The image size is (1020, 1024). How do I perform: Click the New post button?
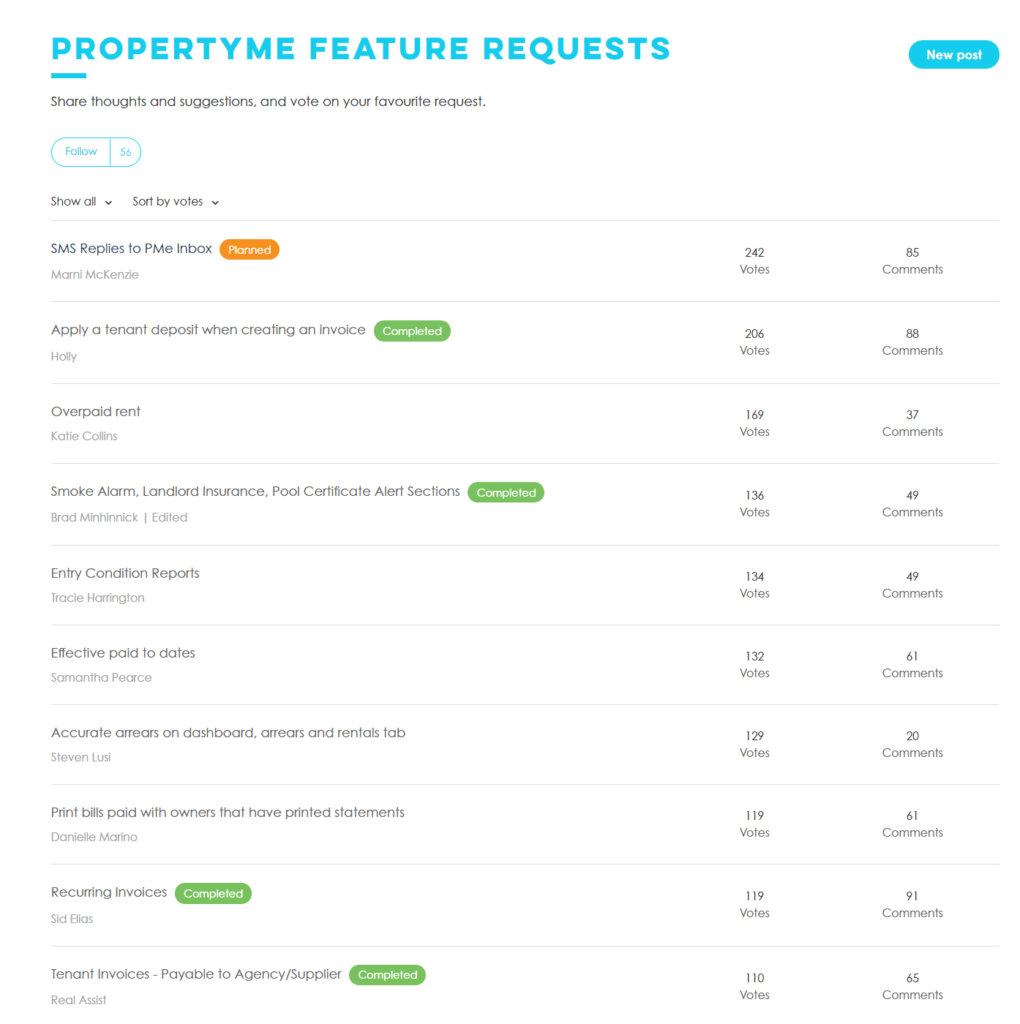coord(953,55)
